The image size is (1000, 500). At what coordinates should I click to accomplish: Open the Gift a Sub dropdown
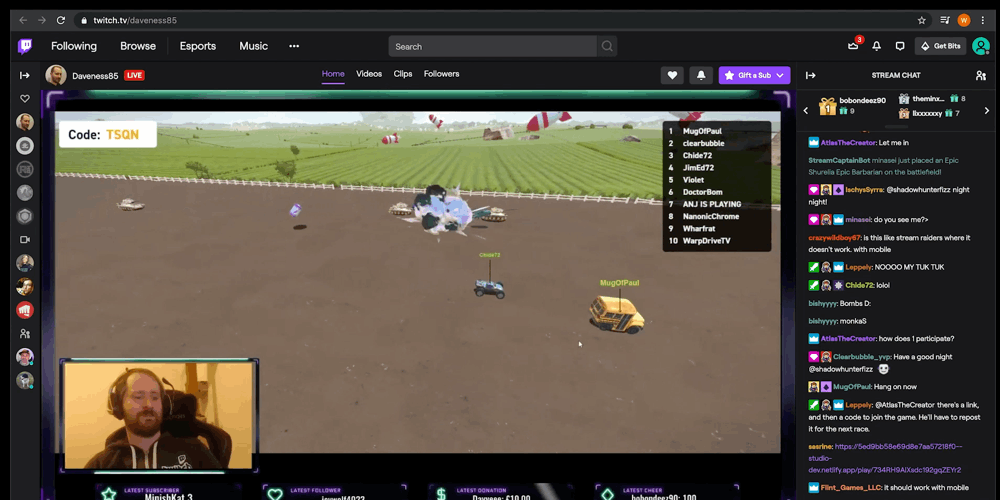coord(754,75)
